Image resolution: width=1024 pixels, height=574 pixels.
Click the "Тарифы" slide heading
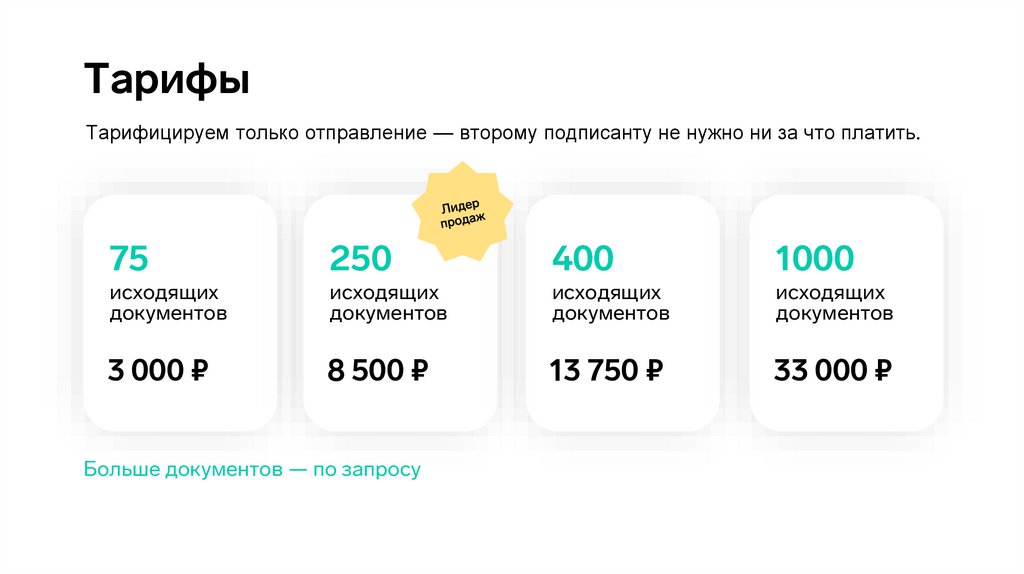click(166, 80)
